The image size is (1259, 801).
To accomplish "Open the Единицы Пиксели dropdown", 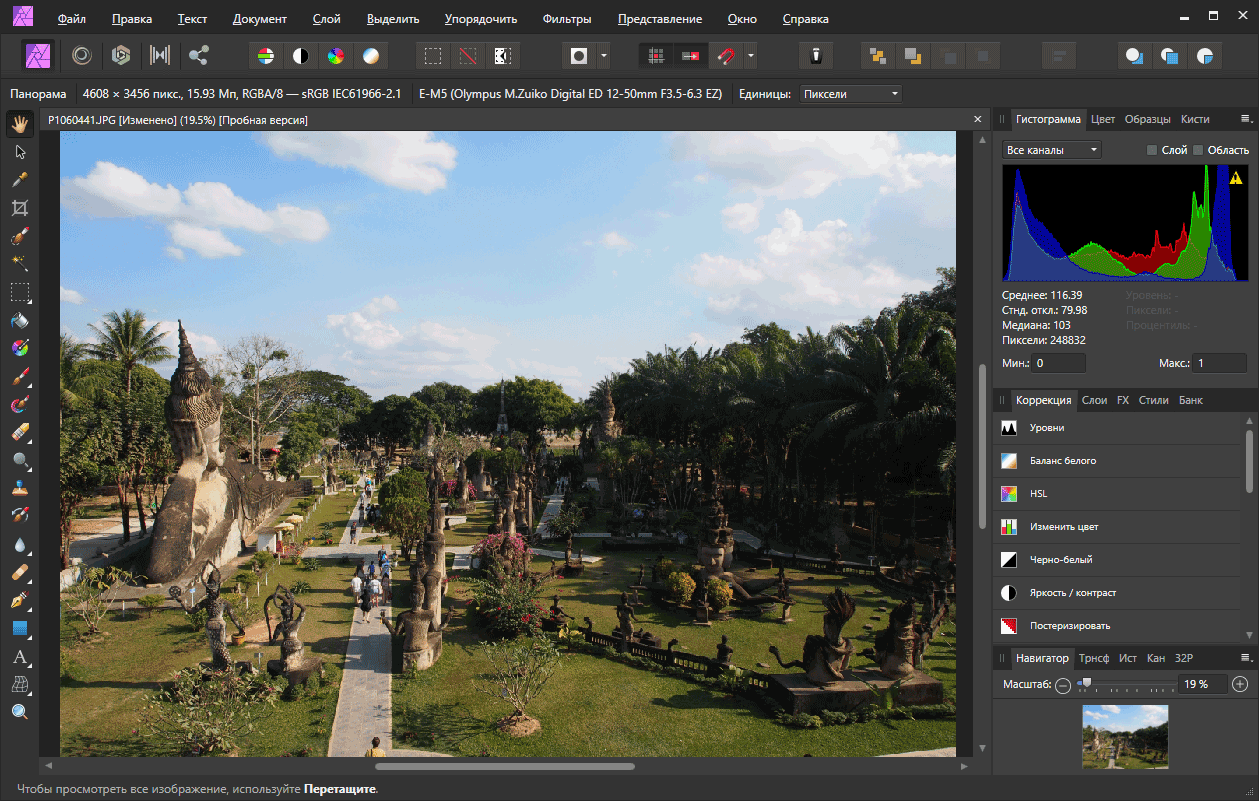I will pos(850,94).
